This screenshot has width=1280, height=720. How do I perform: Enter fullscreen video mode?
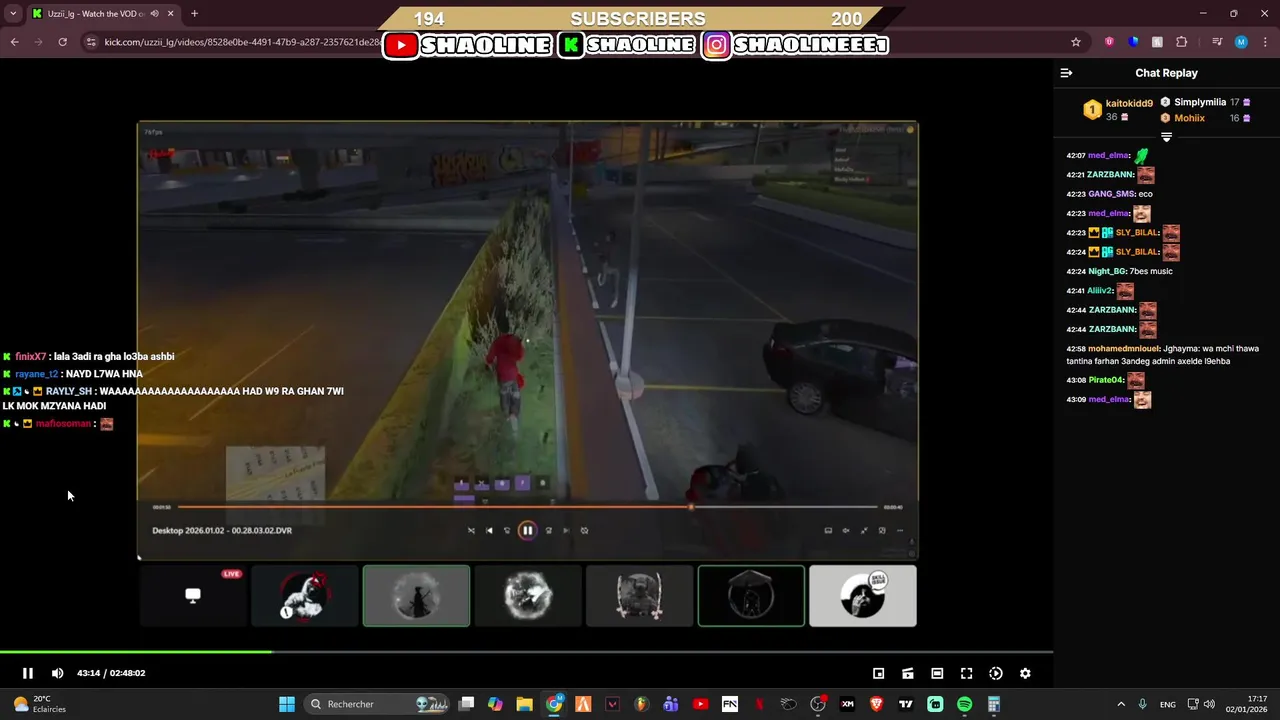pos(966,673)
